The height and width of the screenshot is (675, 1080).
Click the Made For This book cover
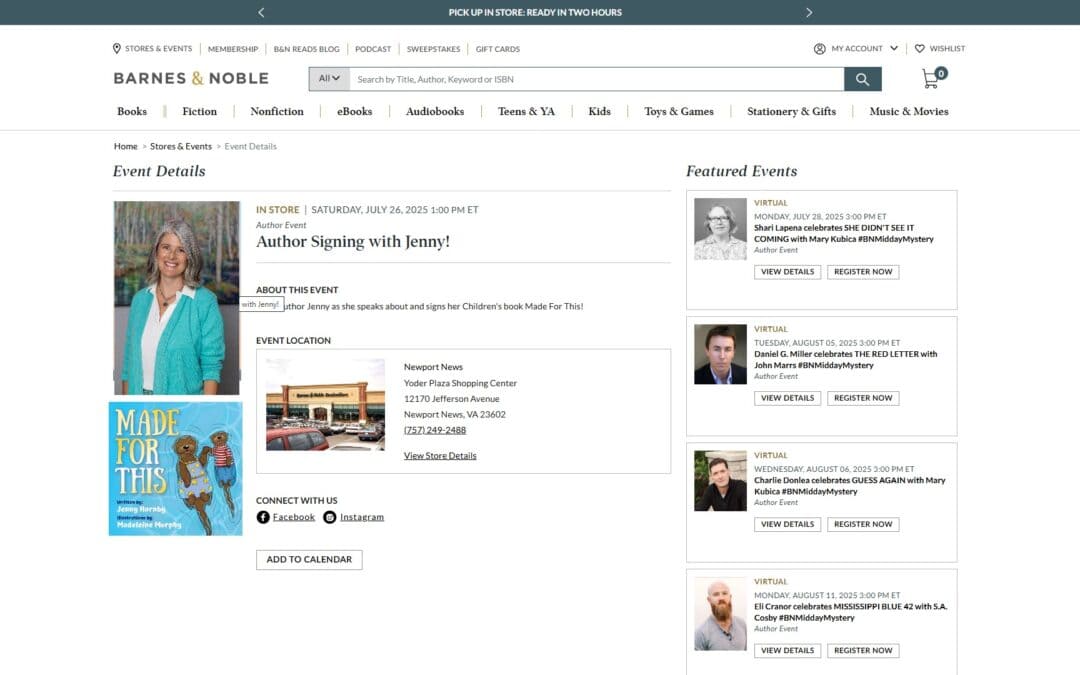point(176,469)
